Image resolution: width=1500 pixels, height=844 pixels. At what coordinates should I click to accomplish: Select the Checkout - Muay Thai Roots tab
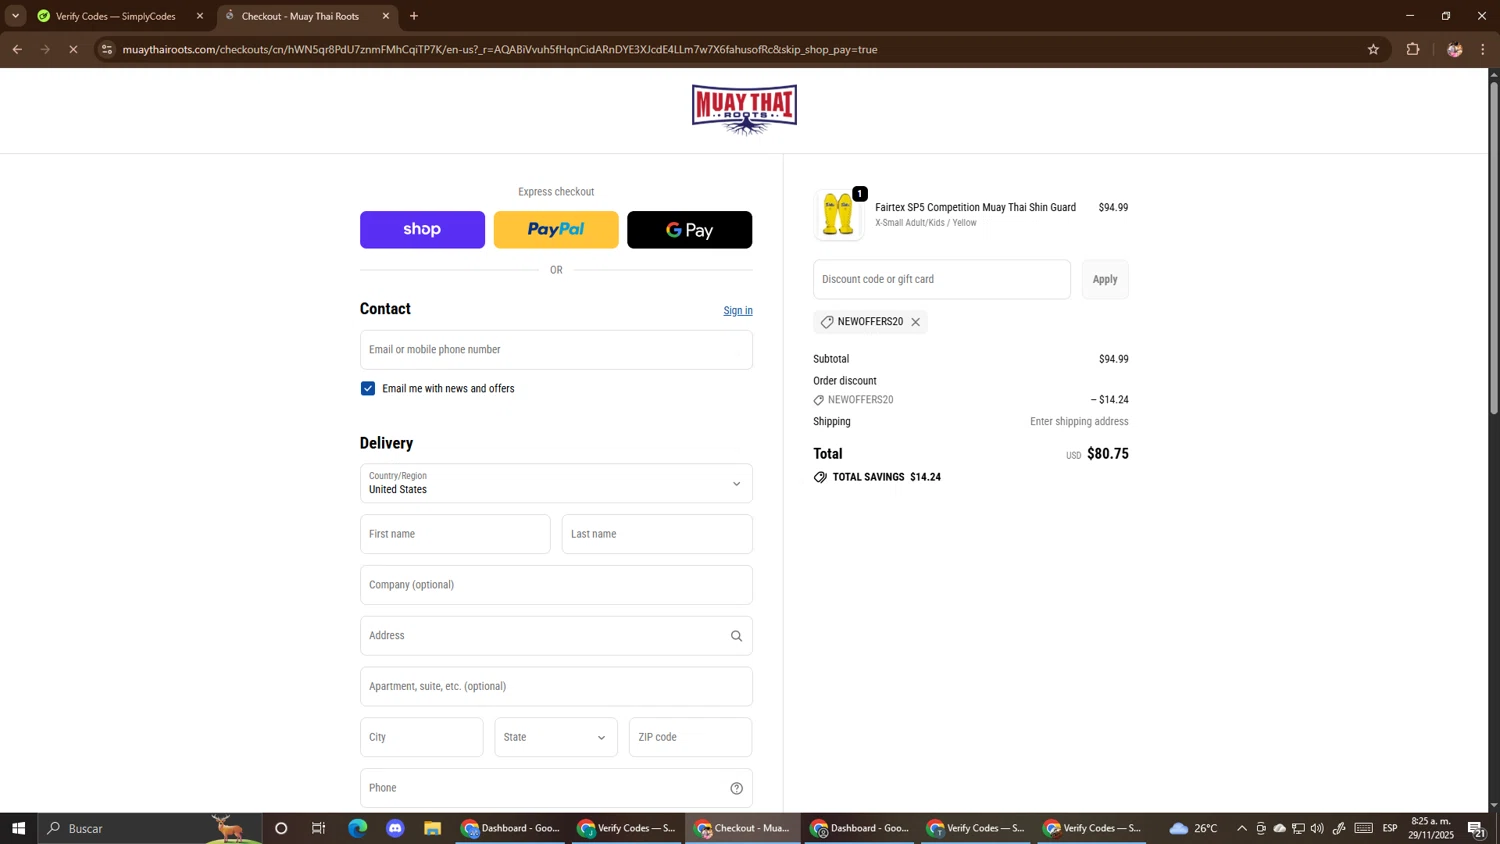pos(300,16)
